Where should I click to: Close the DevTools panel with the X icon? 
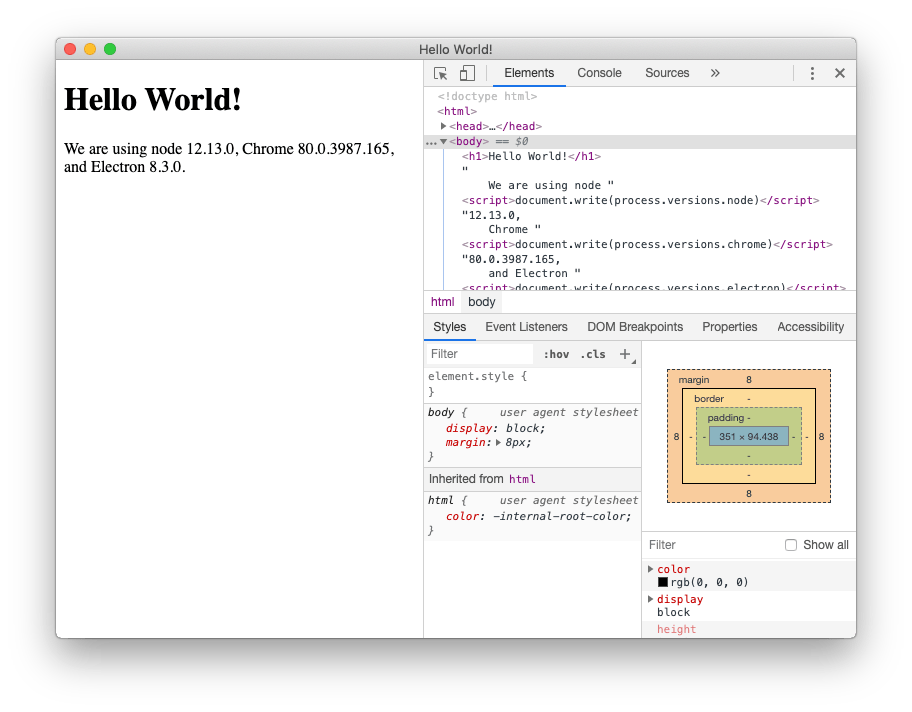tap(840, 72)
